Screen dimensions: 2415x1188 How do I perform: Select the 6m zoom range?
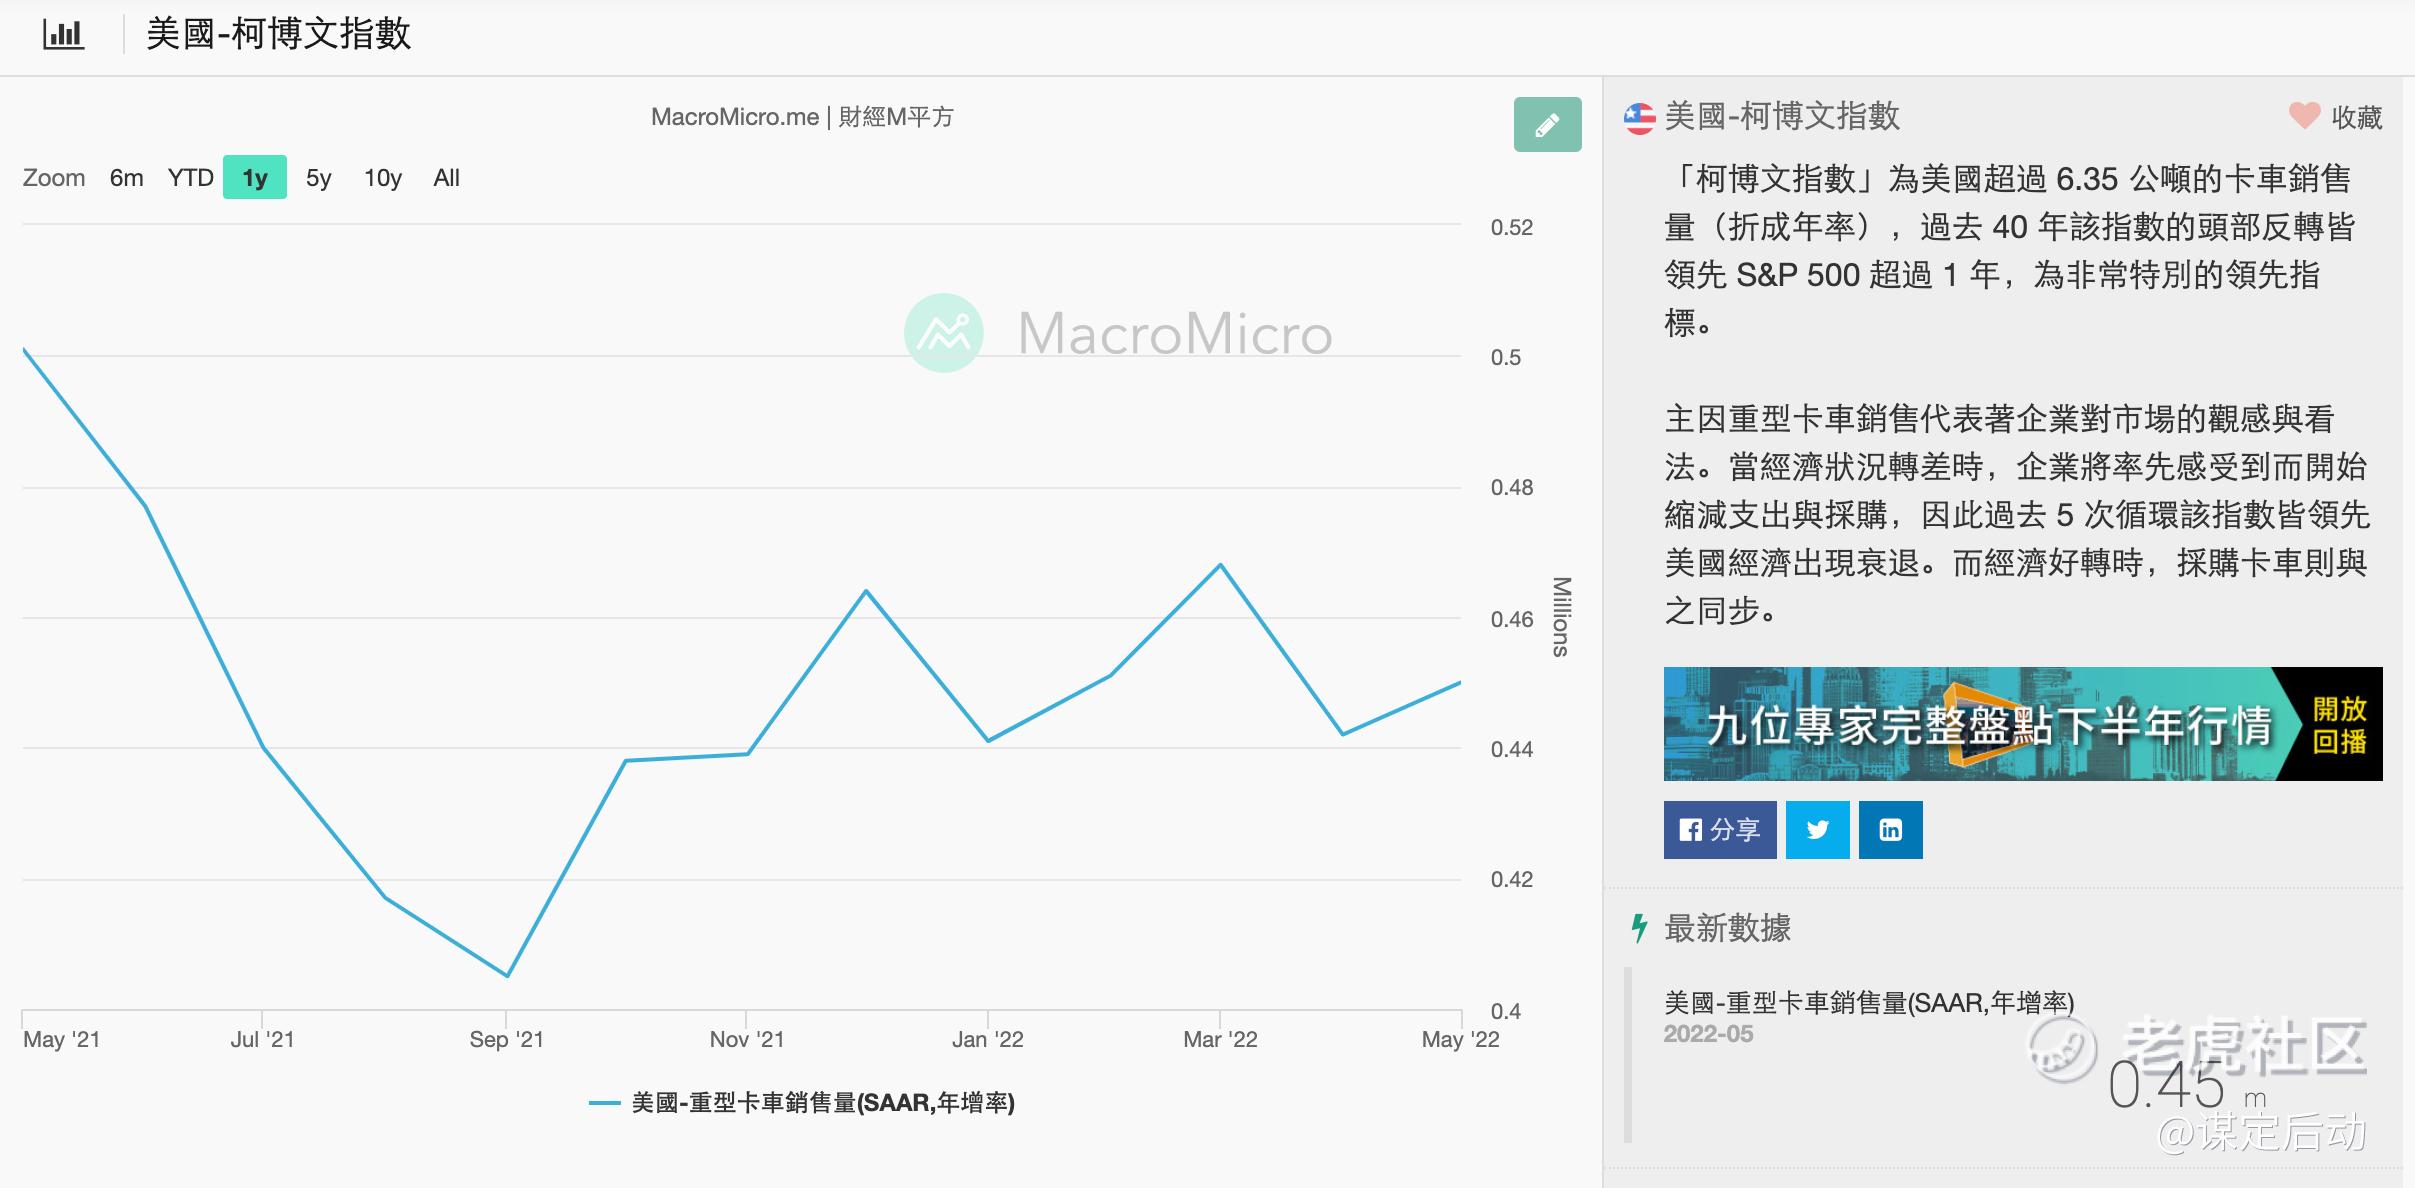[x=126, y=178]
